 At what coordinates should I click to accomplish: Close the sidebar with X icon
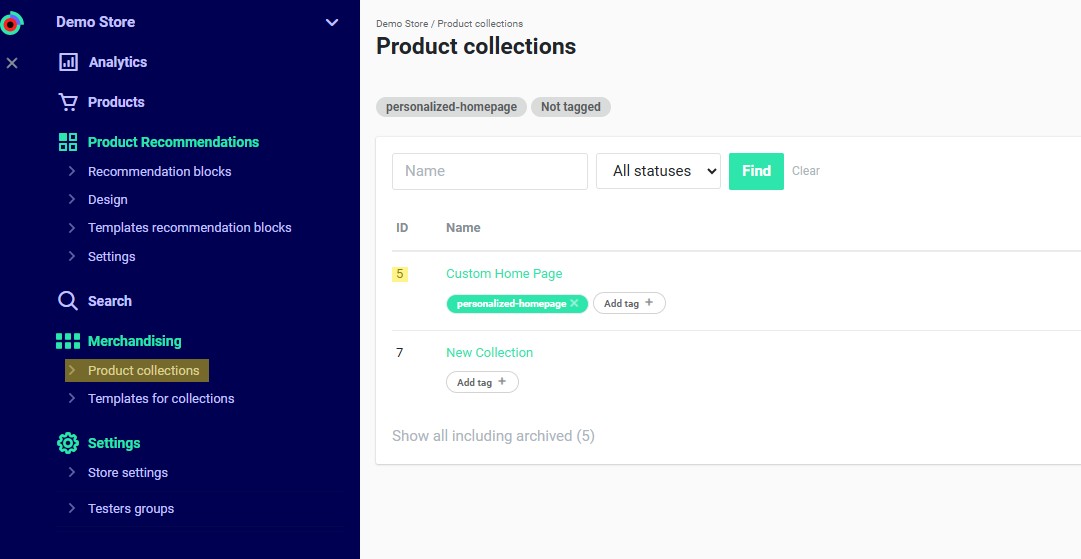coord(12,63)
